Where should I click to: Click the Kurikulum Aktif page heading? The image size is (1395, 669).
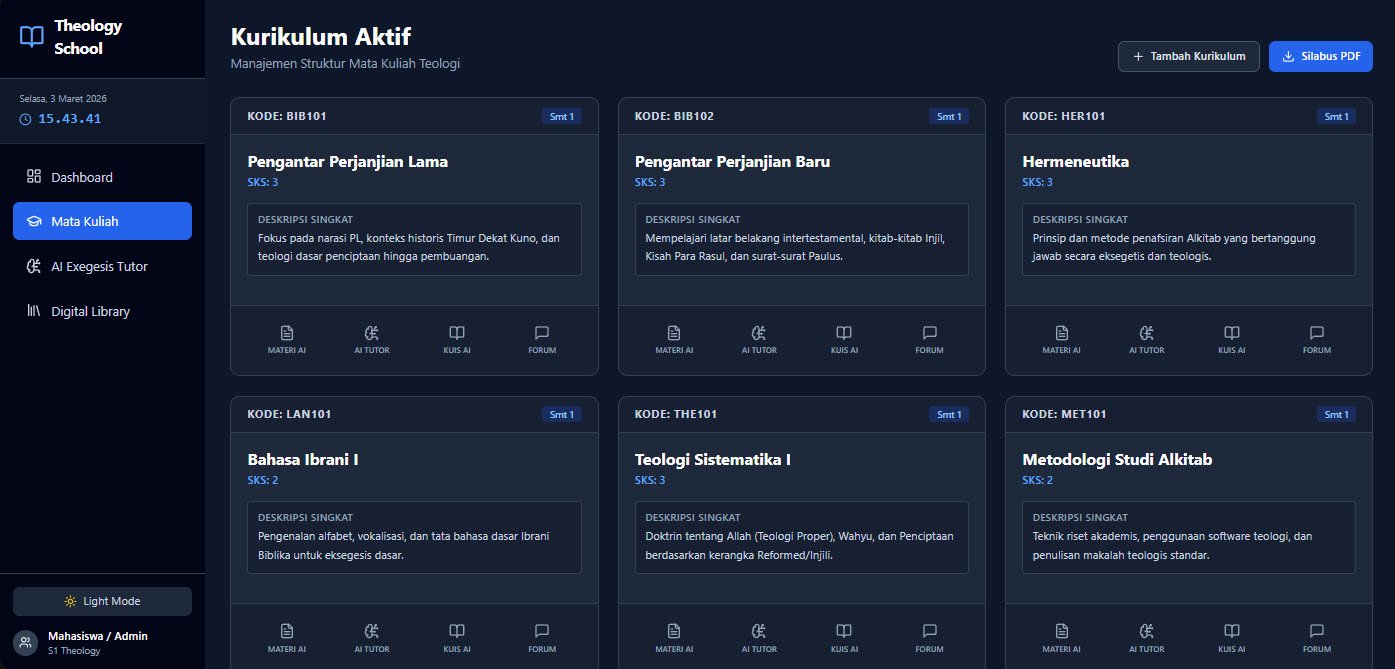[x=321, y=36]
